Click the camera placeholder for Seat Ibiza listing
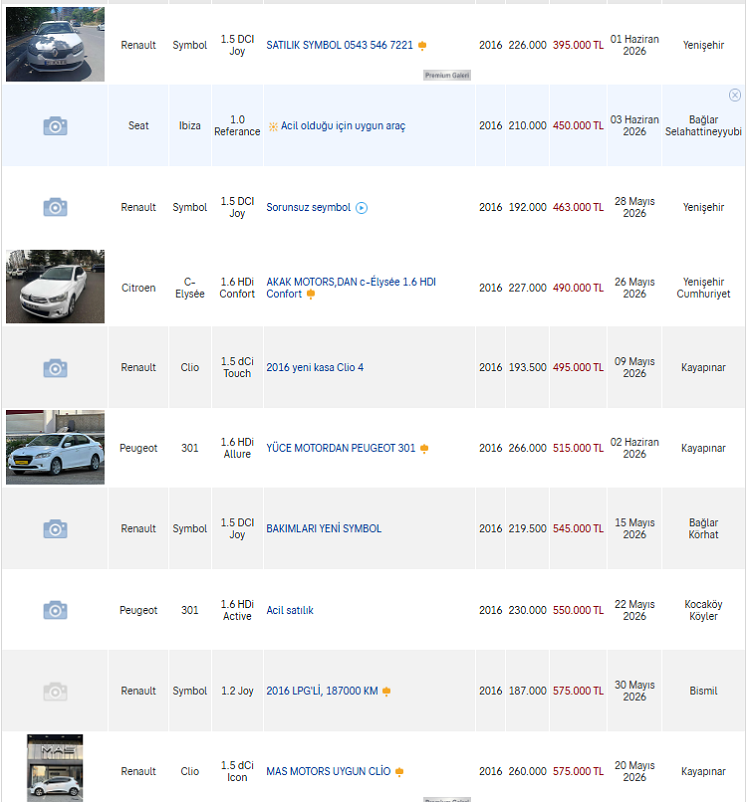The height and width of the screenshot is (802, 750). (x=55, y=126)
